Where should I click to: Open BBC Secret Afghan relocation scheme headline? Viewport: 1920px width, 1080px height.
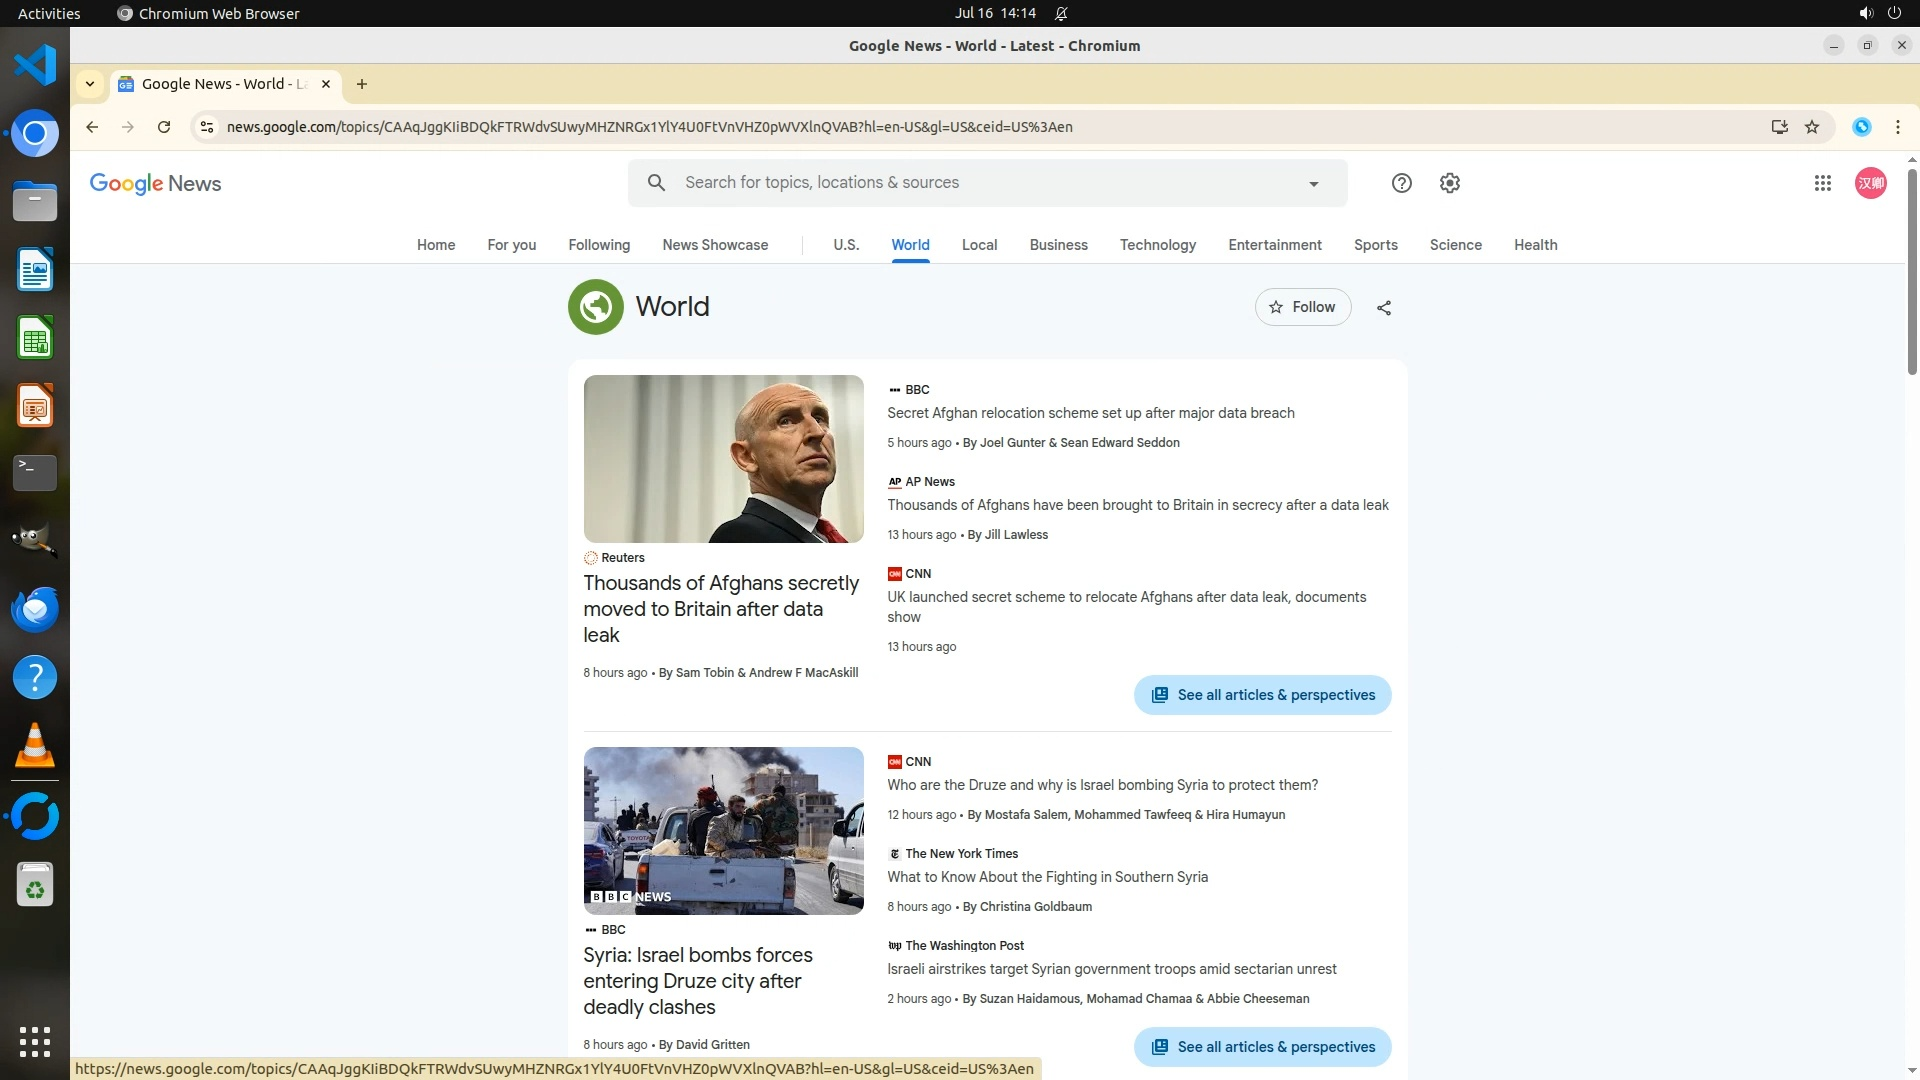[1090, 413]
